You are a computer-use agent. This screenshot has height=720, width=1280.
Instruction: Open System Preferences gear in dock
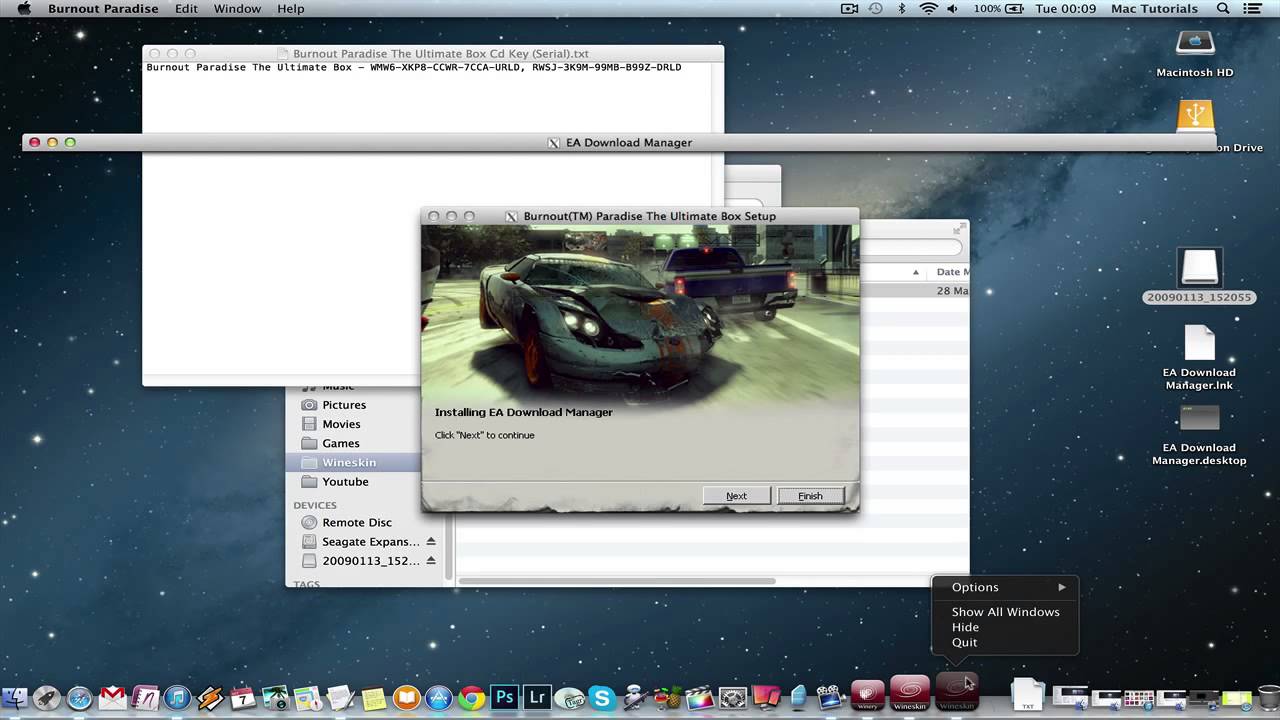pos(733,697)
